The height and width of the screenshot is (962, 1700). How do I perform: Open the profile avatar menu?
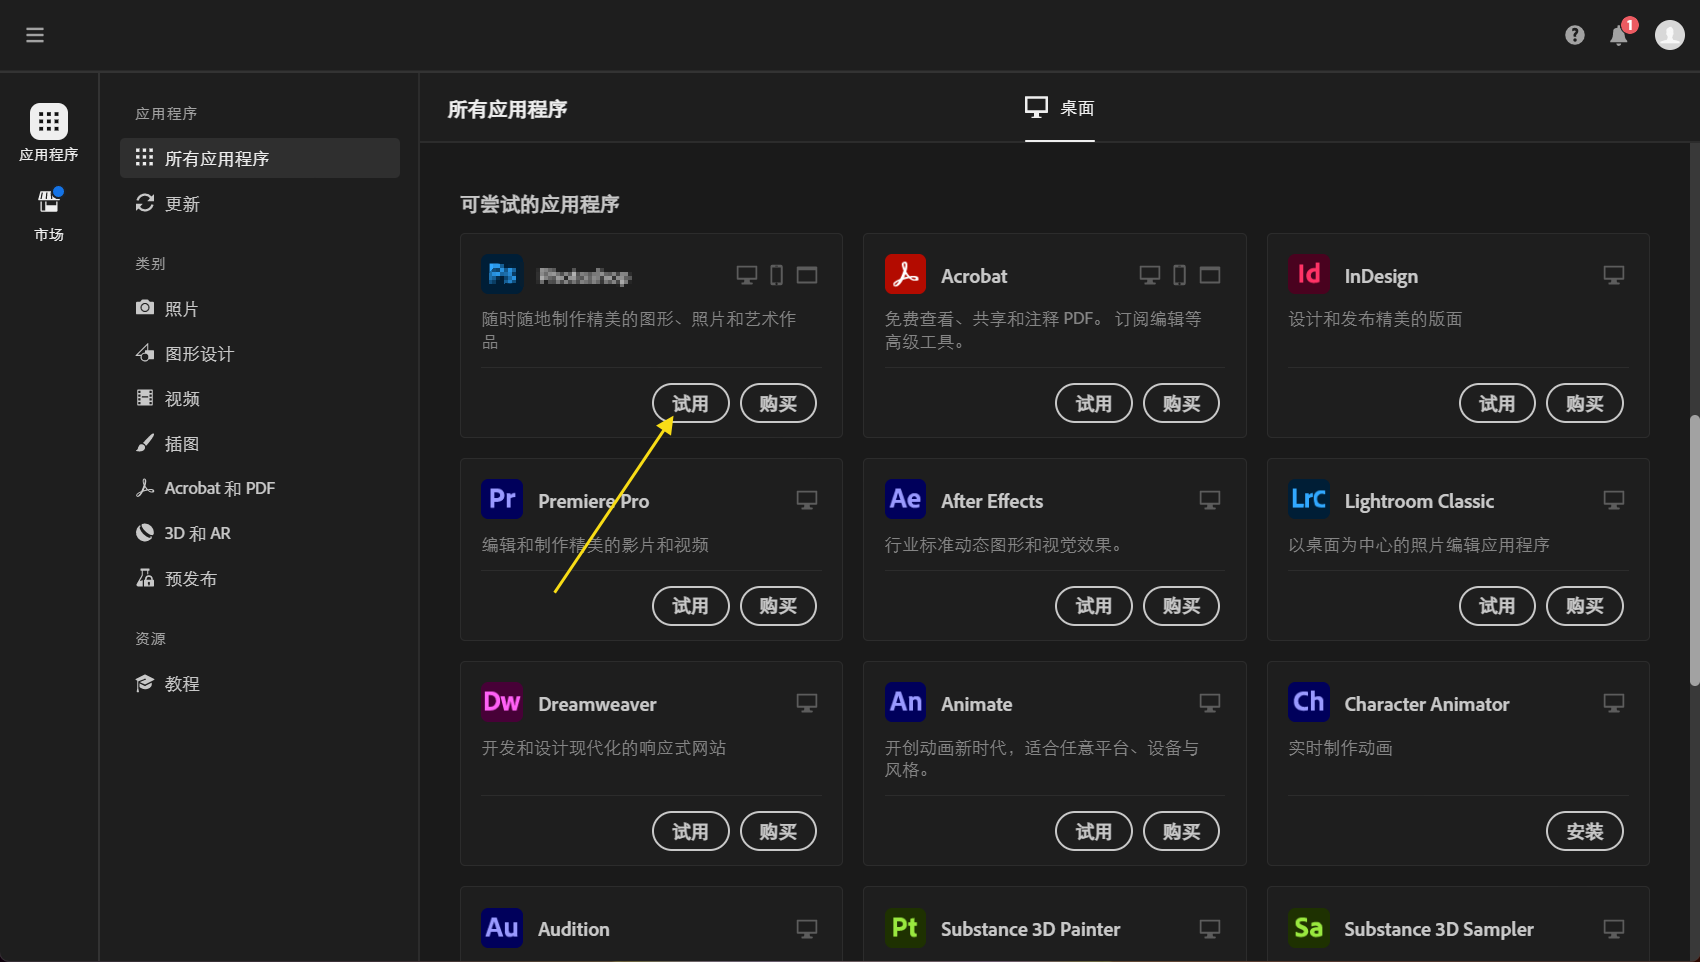1669,34
